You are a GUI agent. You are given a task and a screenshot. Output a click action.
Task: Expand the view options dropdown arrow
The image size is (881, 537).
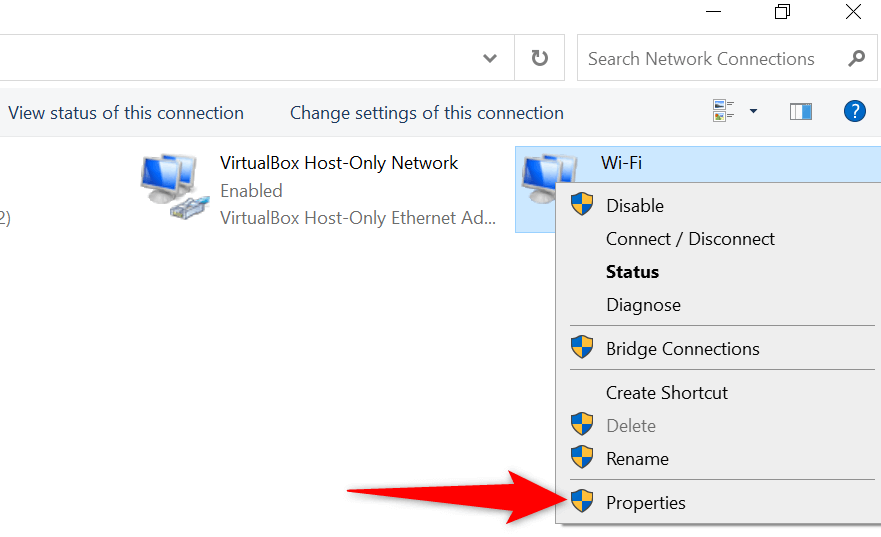pyautogui.click(x=753, y=111)
